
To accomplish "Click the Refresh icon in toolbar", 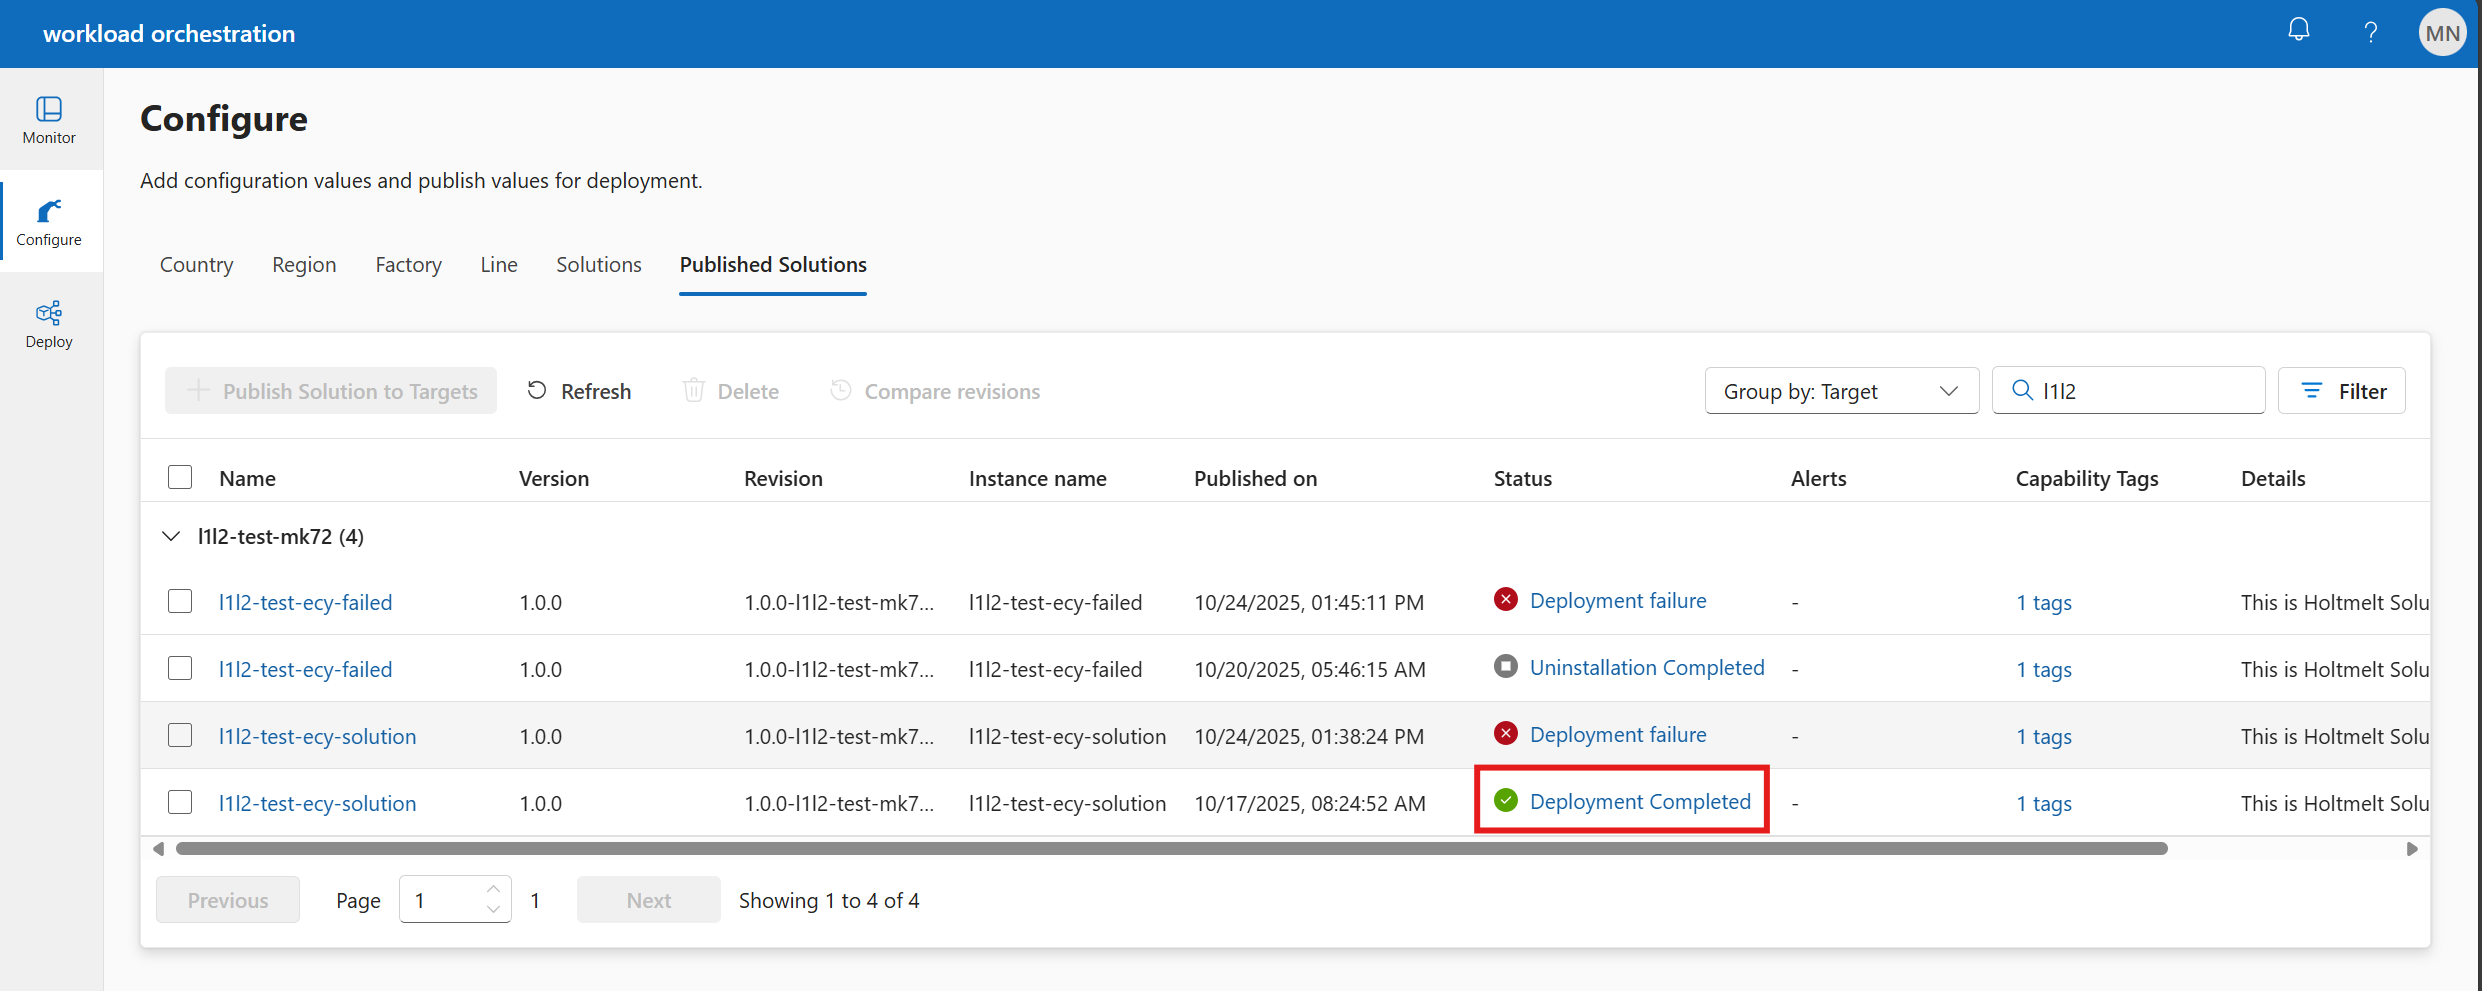I will [x=537, y=391].
